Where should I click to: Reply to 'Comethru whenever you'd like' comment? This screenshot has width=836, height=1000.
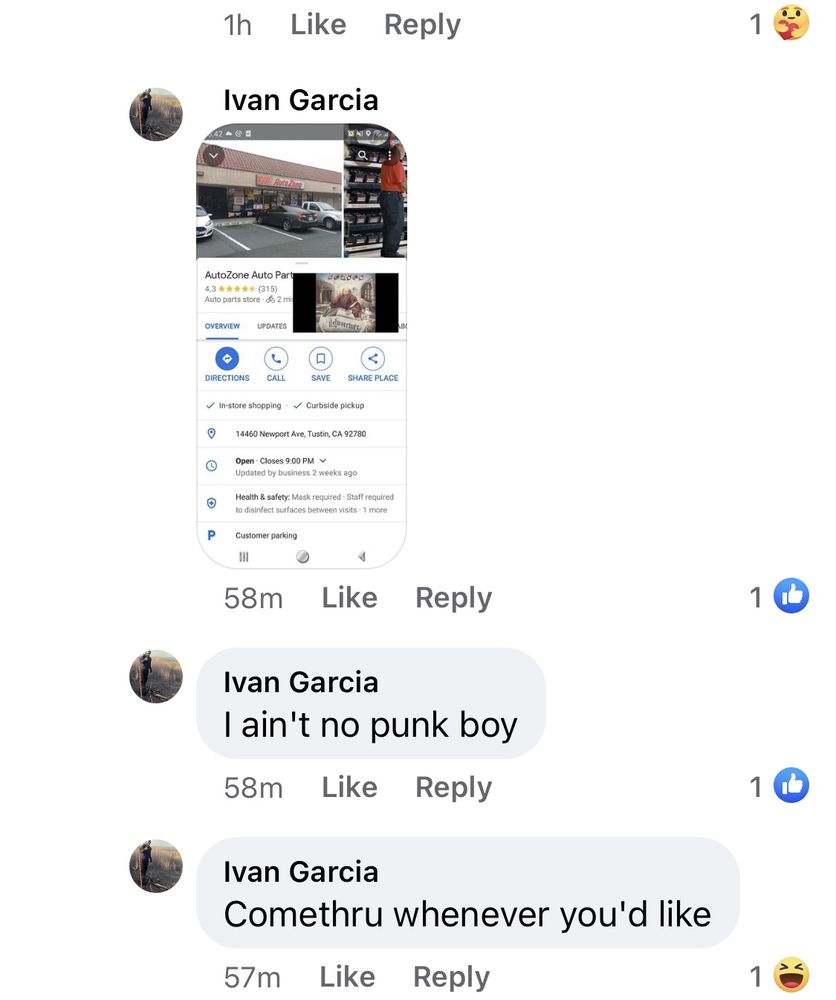point(451,977)
